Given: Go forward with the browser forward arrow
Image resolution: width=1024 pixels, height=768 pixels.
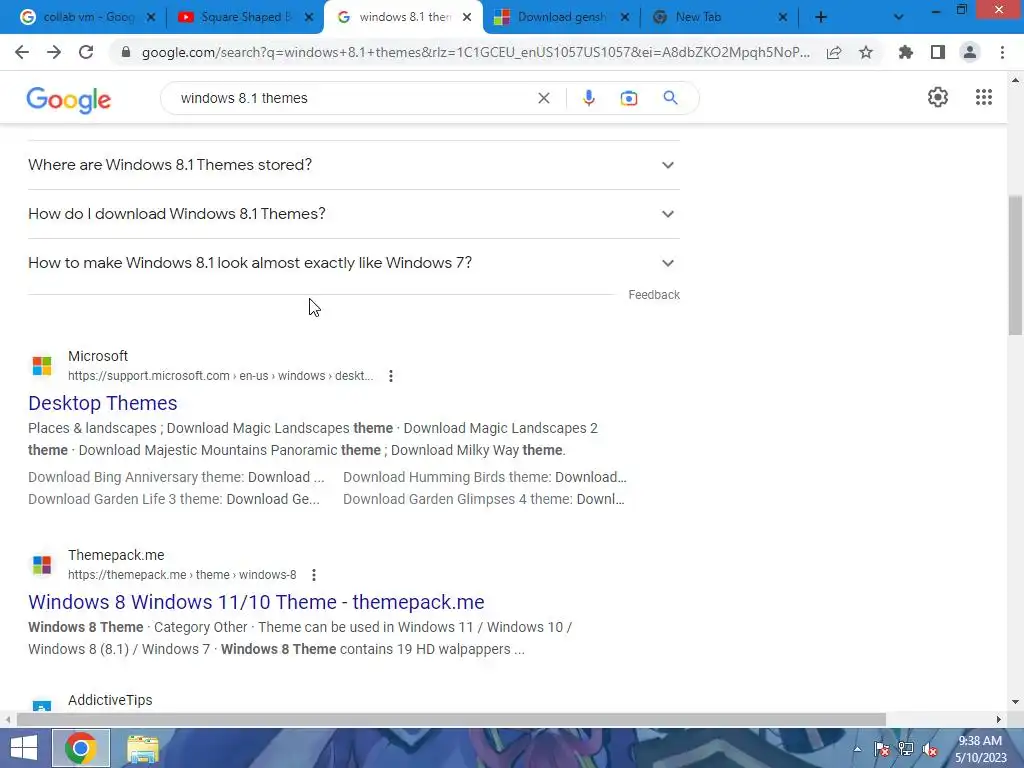Looking at the screenshot, I should (x=54, y=52).
